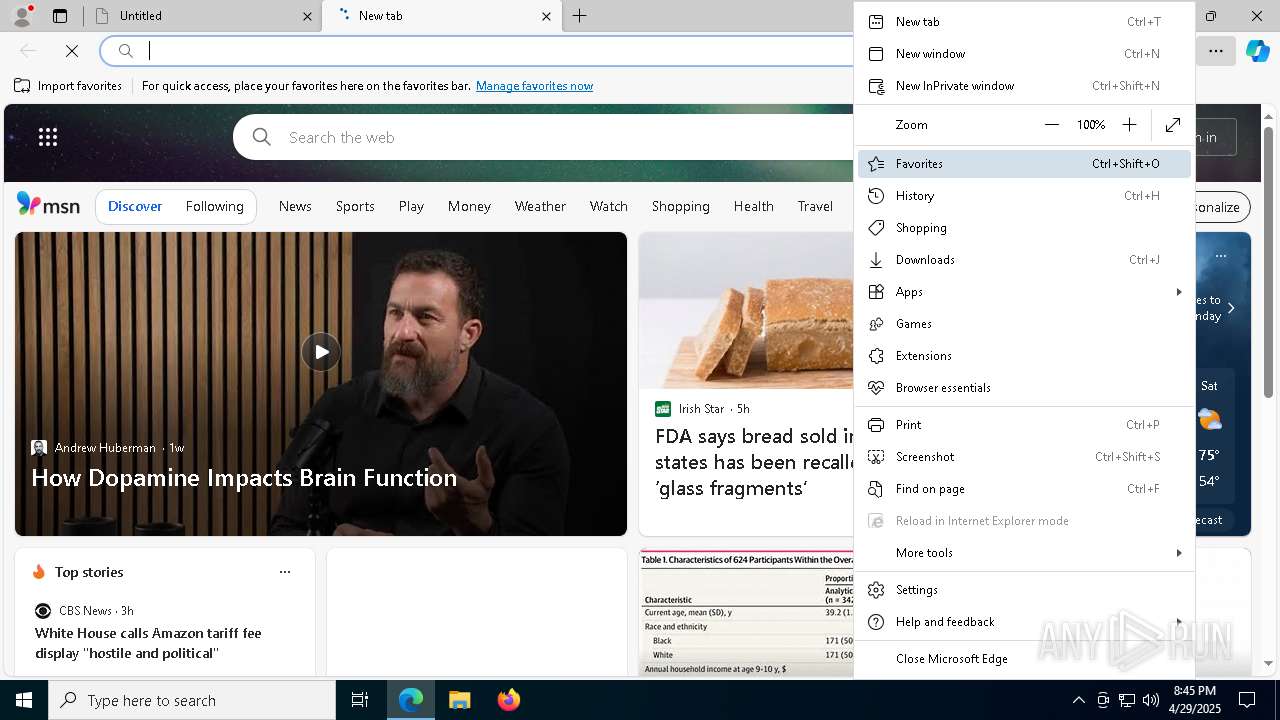
Task: Click the Zoom out minus button
Action: pos(1052,125)
